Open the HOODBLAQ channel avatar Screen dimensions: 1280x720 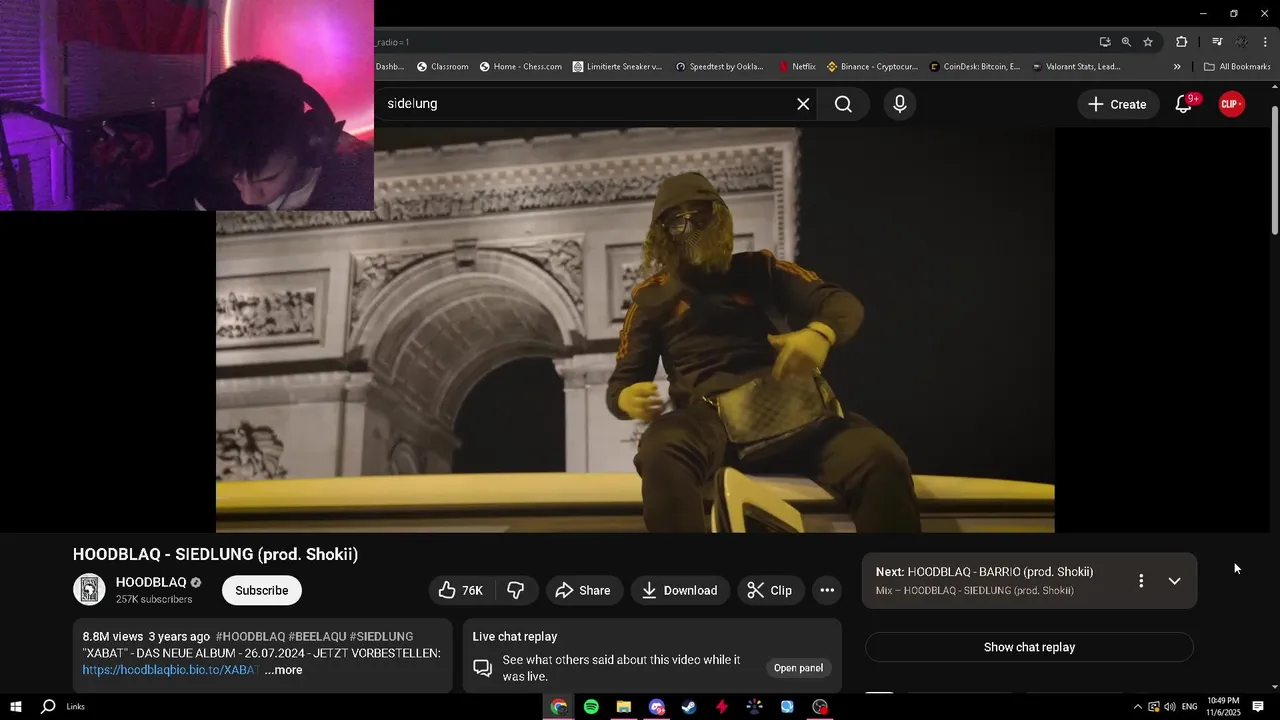[x=89, y=590]
